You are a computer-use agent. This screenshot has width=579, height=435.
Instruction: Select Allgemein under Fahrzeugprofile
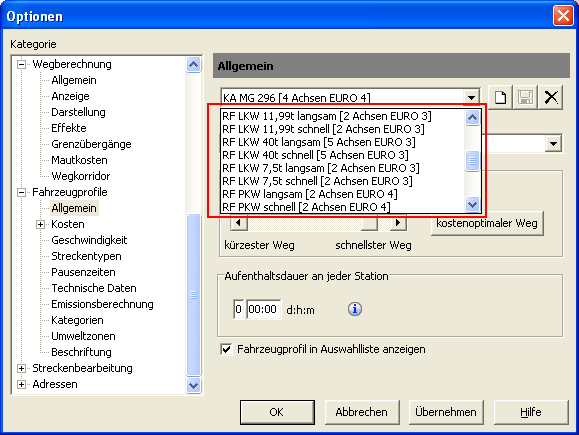coord(74,208)
